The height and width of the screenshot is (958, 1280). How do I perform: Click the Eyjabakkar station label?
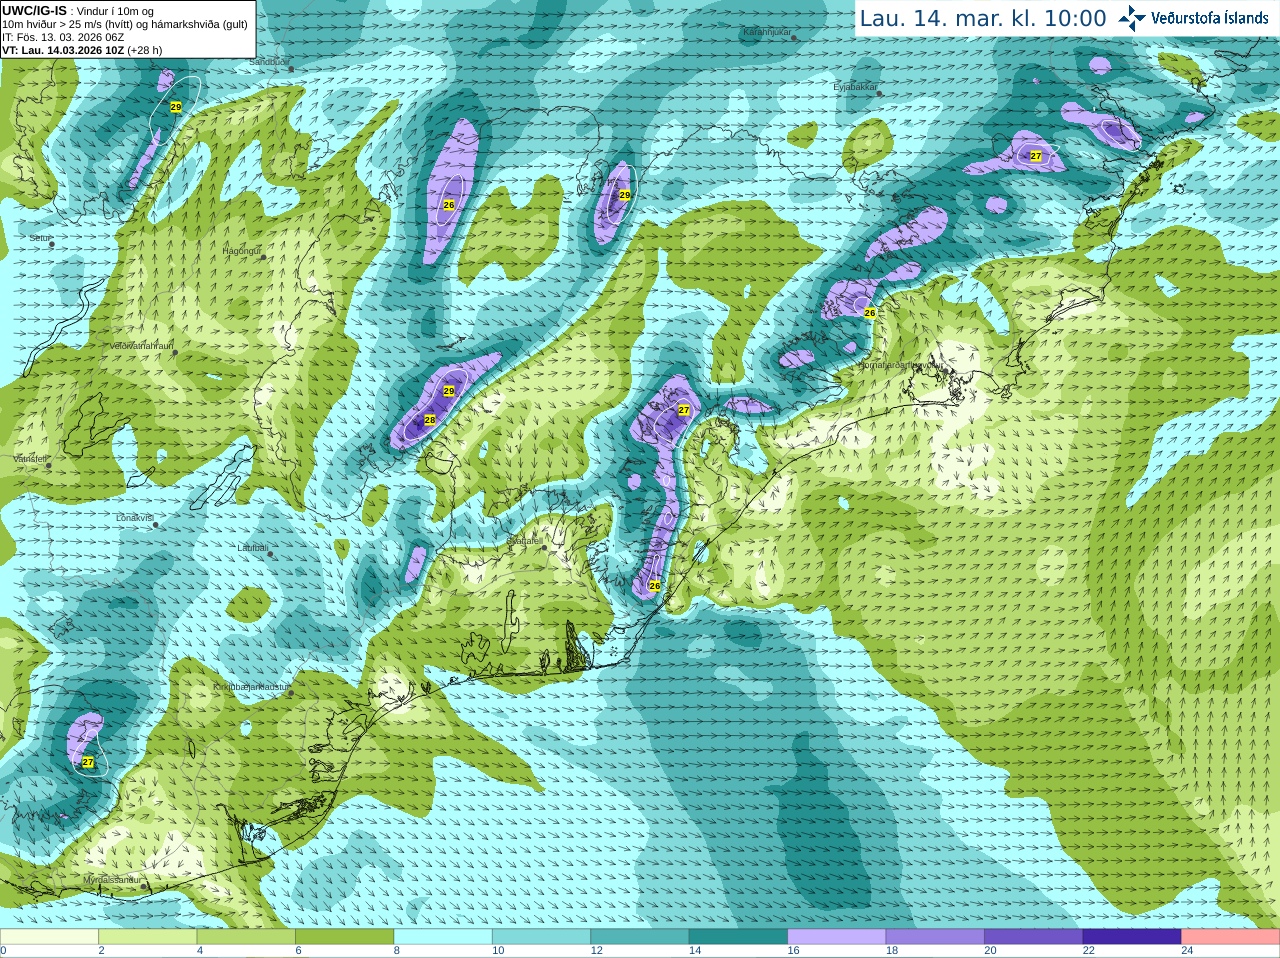[x=855, y=87]
